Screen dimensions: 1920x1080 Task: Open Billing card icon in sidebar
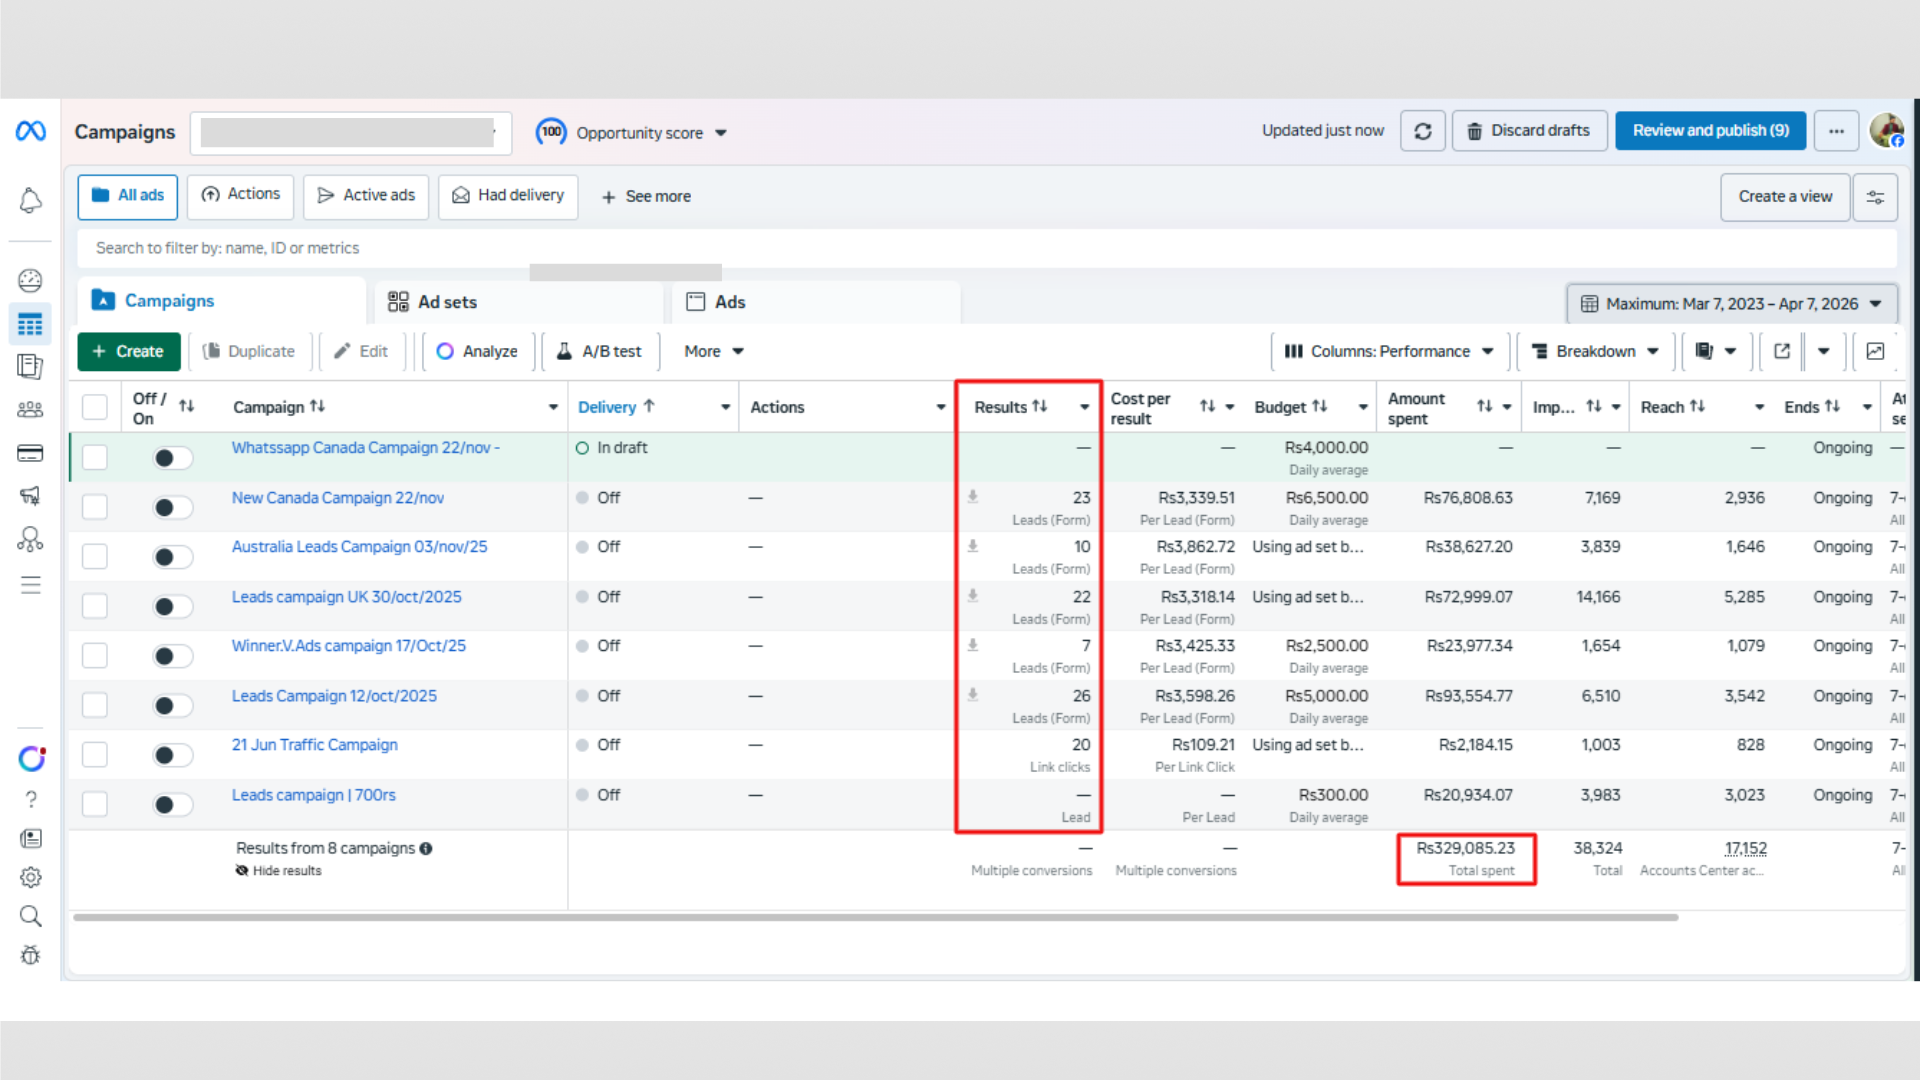click(x=30, y=454)
